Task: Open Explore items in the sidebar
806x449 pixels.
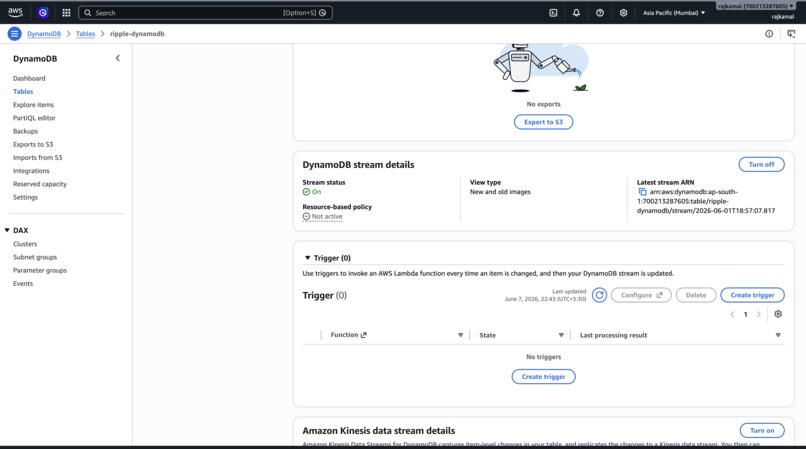Action: click(x=33, y=105)
